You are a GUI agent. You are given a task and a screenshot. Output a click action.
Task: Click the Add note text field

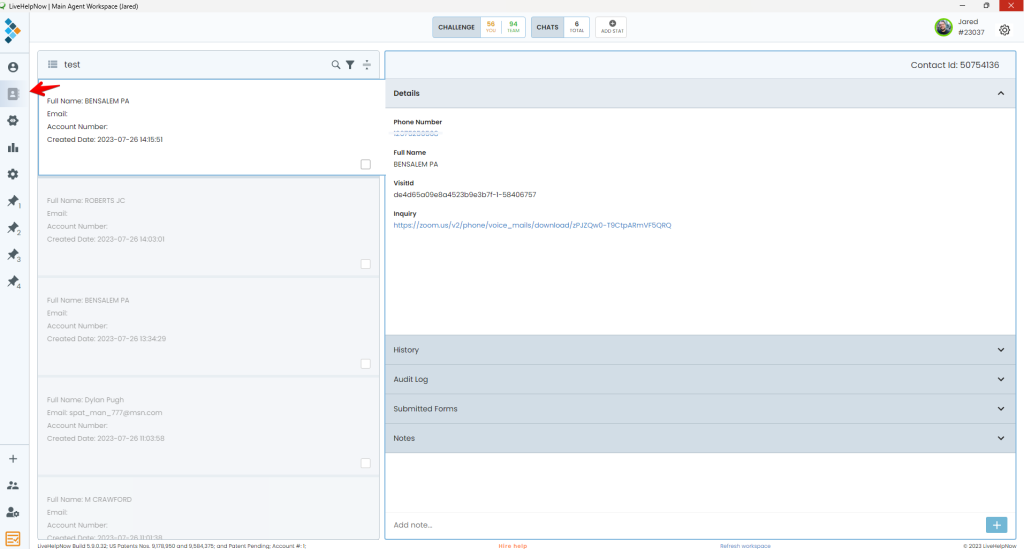(680, 525)
